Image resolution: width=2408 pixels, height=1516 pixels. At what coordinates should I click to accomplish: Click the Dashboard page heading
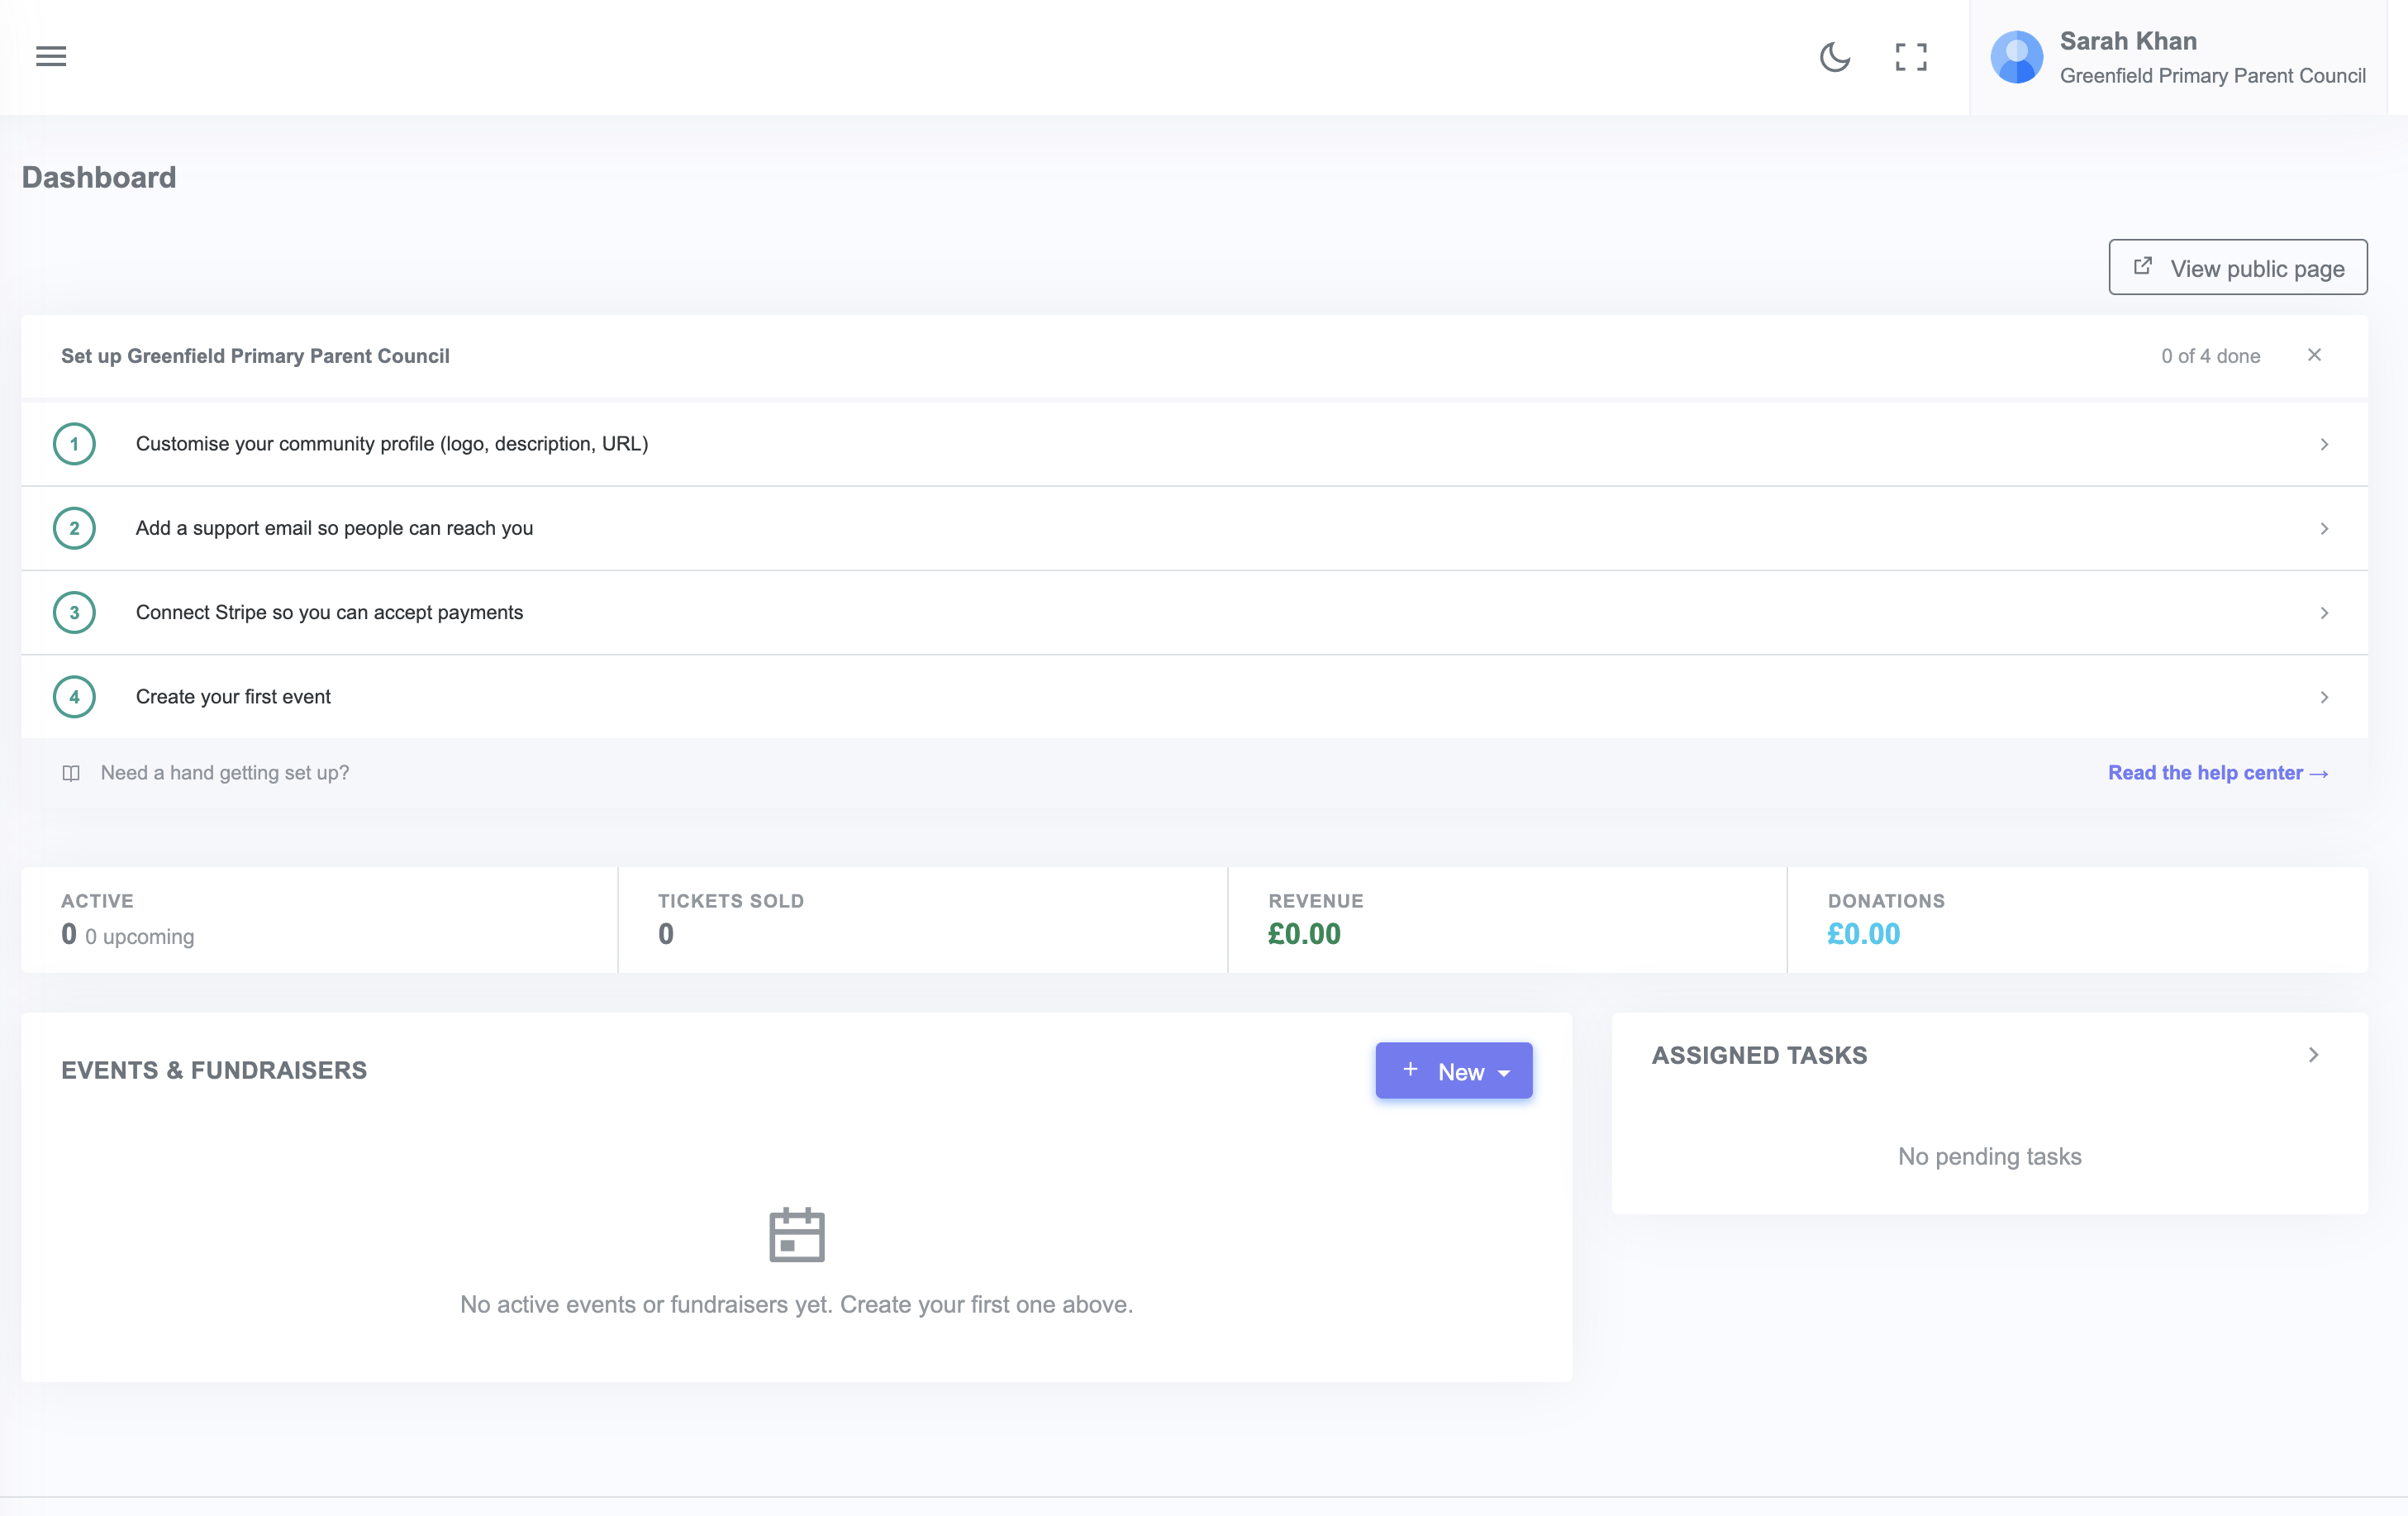tap(99, 177)
